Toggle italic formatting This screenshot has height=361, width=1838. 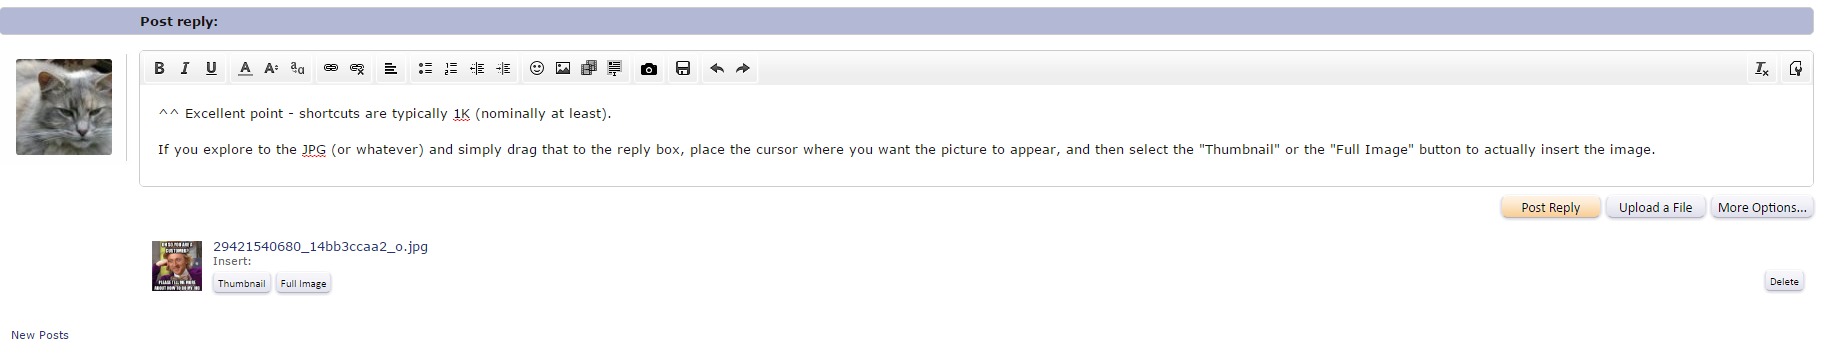coord(185,68)
